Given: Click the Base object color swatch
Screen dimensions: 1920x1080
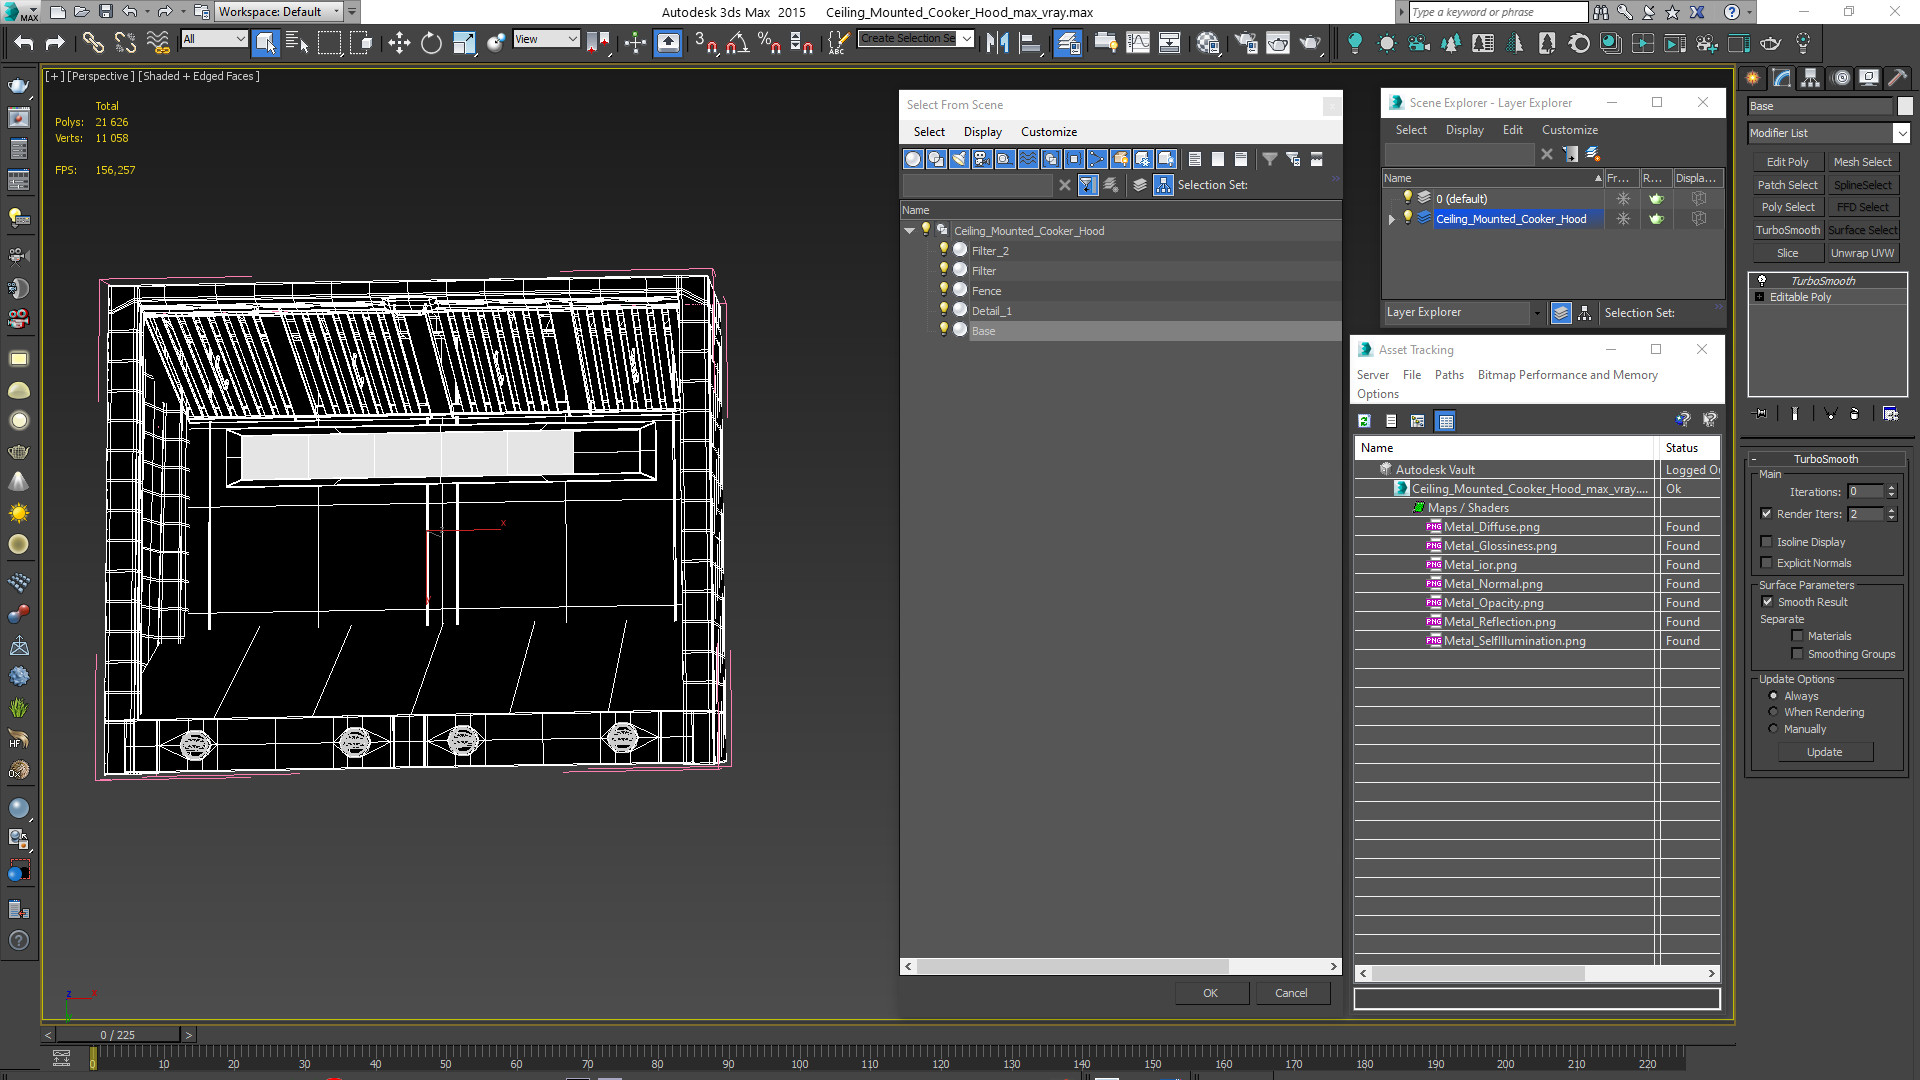Looking at the screenshot, I should click(x=1904, y=106).
